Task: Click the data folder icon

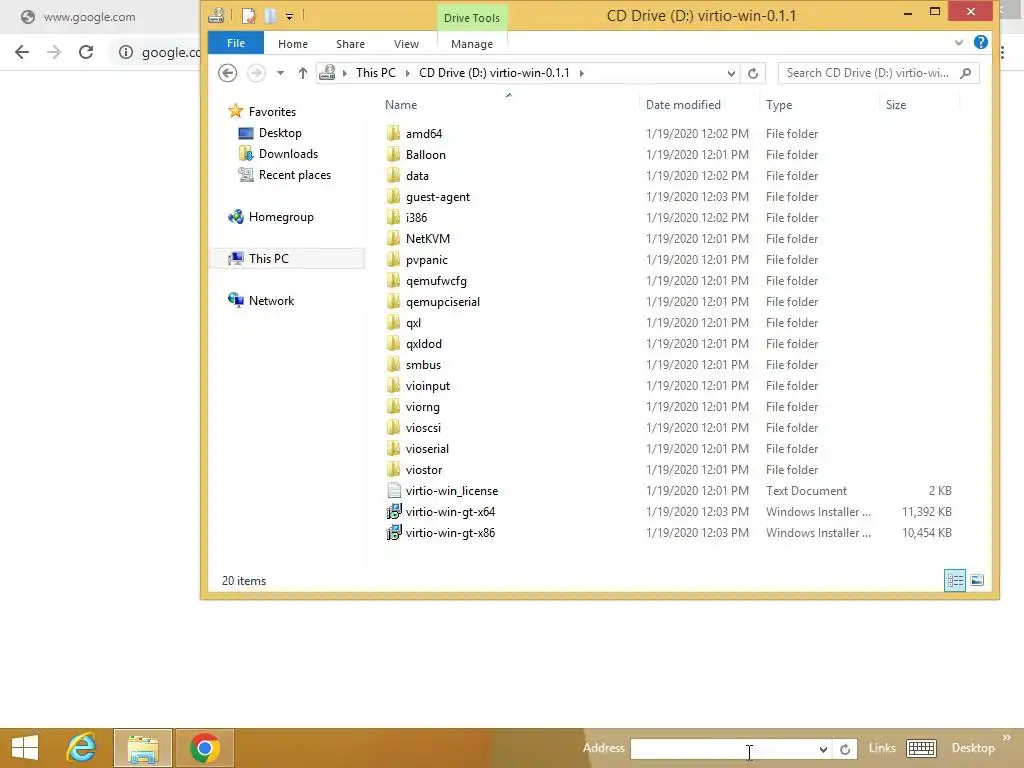Action: [x=393, y=175]
